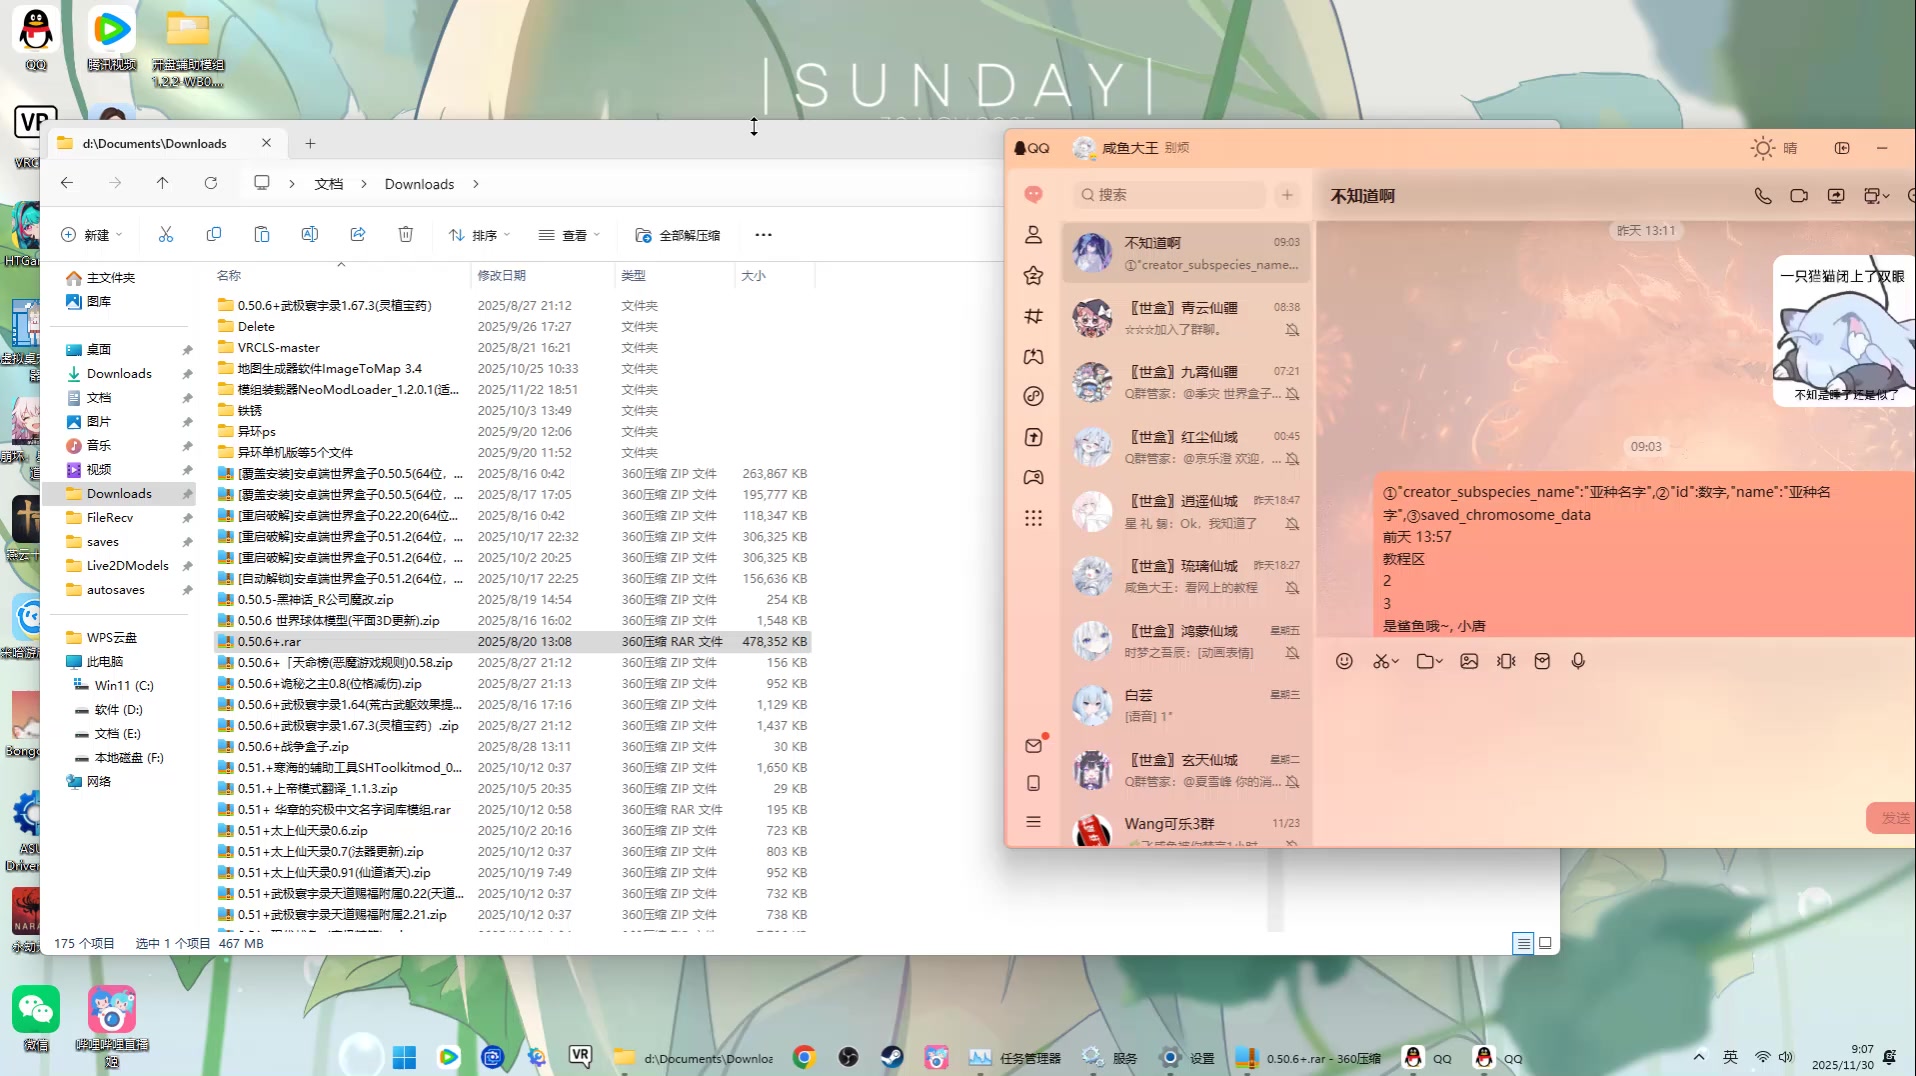Click the emoji icon in QQ chat toolbar
This screenshot has height=1076, width=1916.
1344,661
